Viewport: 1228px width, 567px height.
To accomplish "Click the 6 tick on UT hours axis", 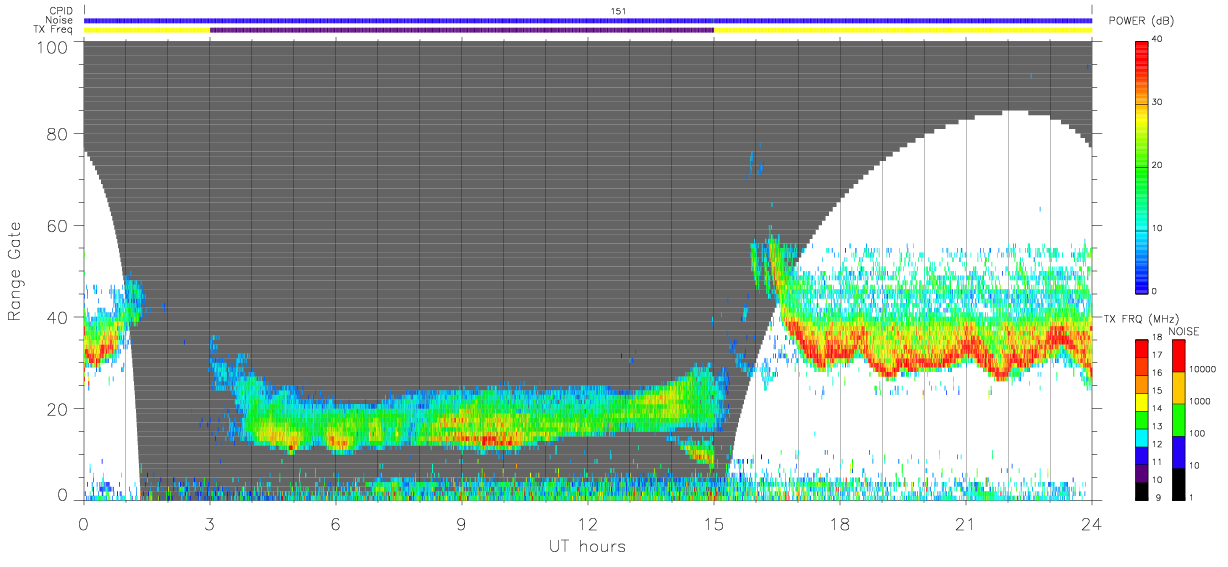I will pyautogui.click(x=336, y=525).
